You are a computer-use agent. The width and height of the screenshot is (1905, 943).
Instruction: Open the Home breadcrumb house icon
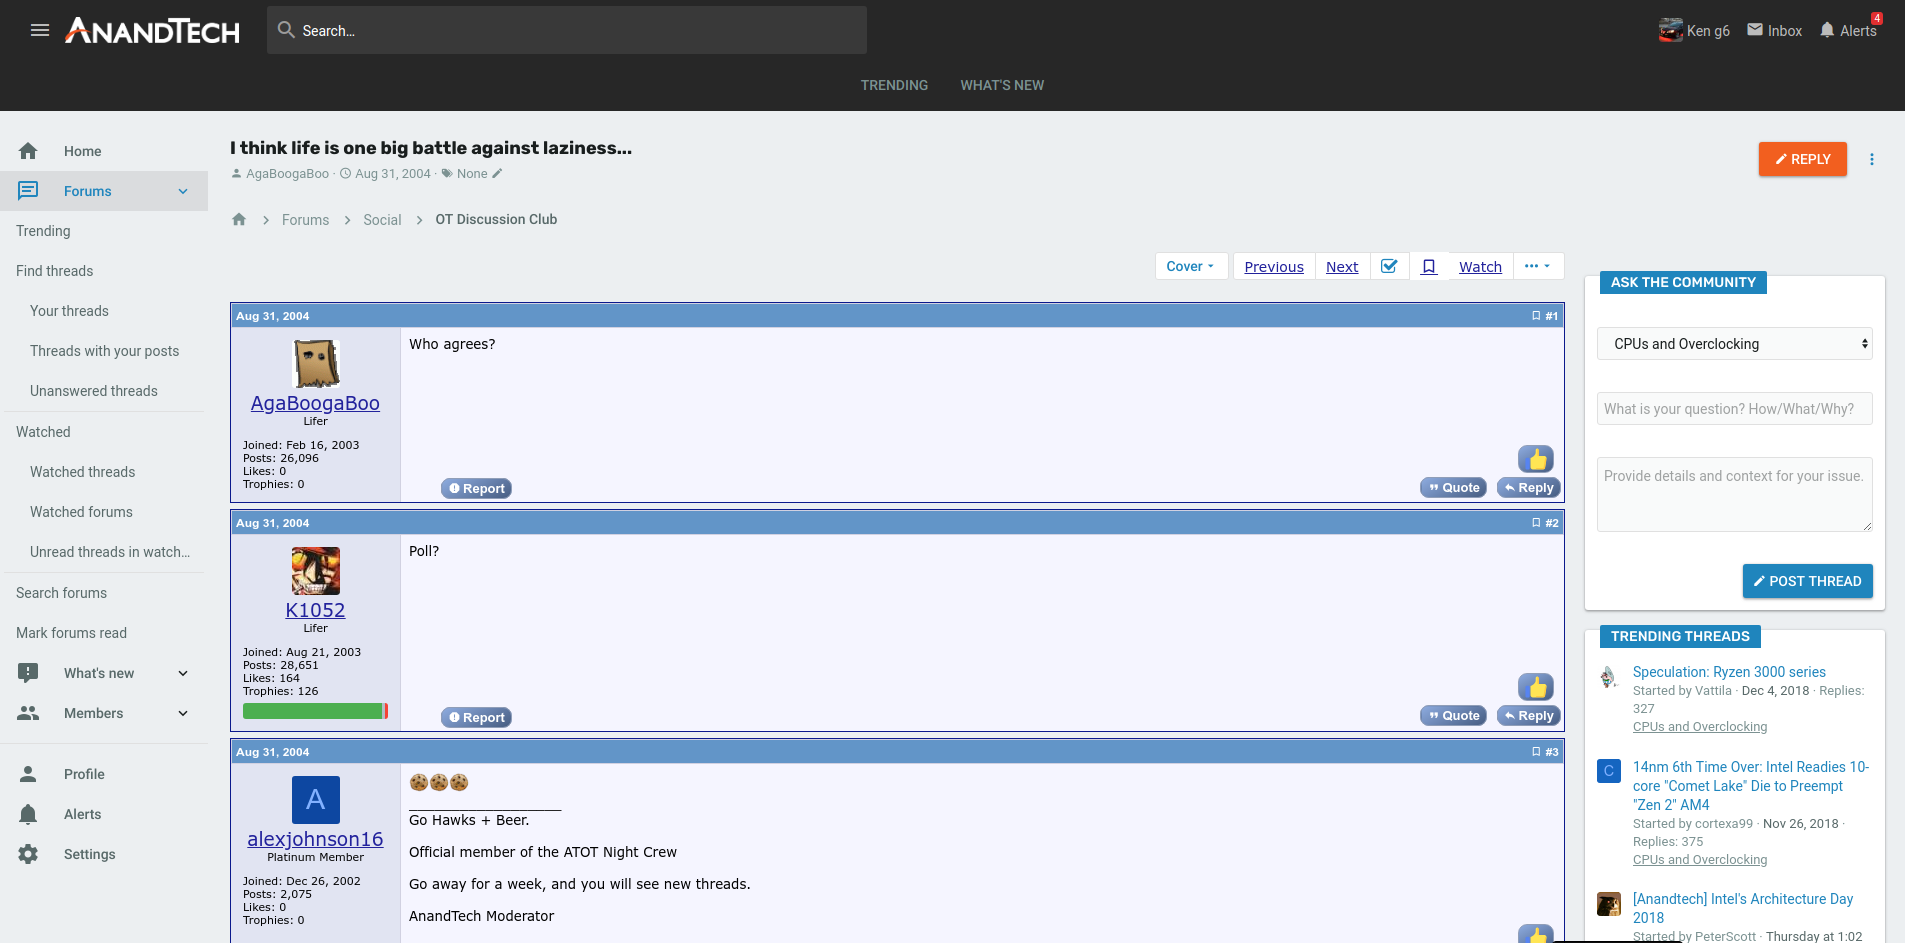[x=239, y=219]
